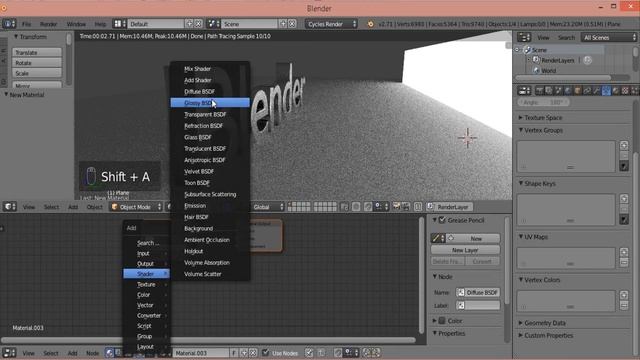
Task: Click the 3D View editor type icon
Action: click(x=9, y=207)
